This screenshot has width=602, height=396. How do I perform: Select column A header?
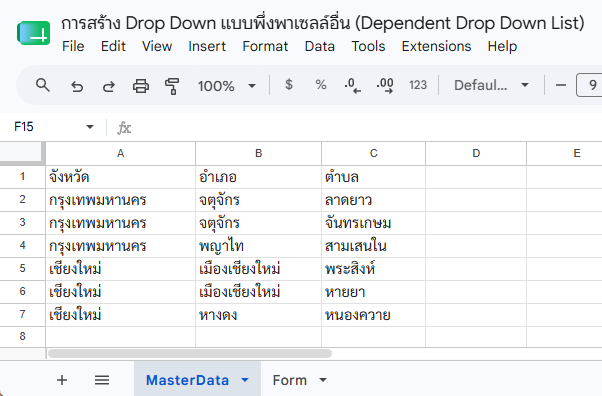pyautogui.click(x=121, y=153)
